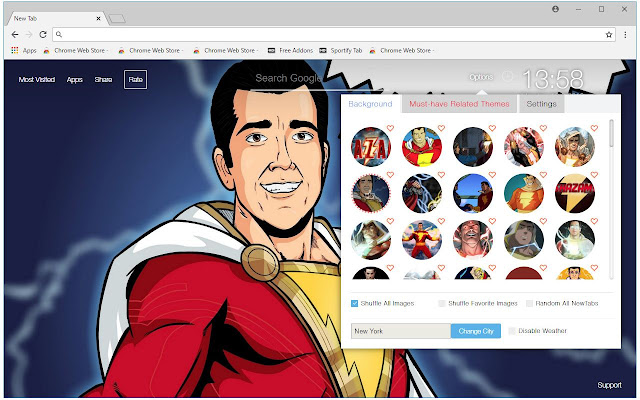Select the SHAZAM! logo background thumbnail
The height and width of the screenshot is (400, 640).
pos(575,193)
